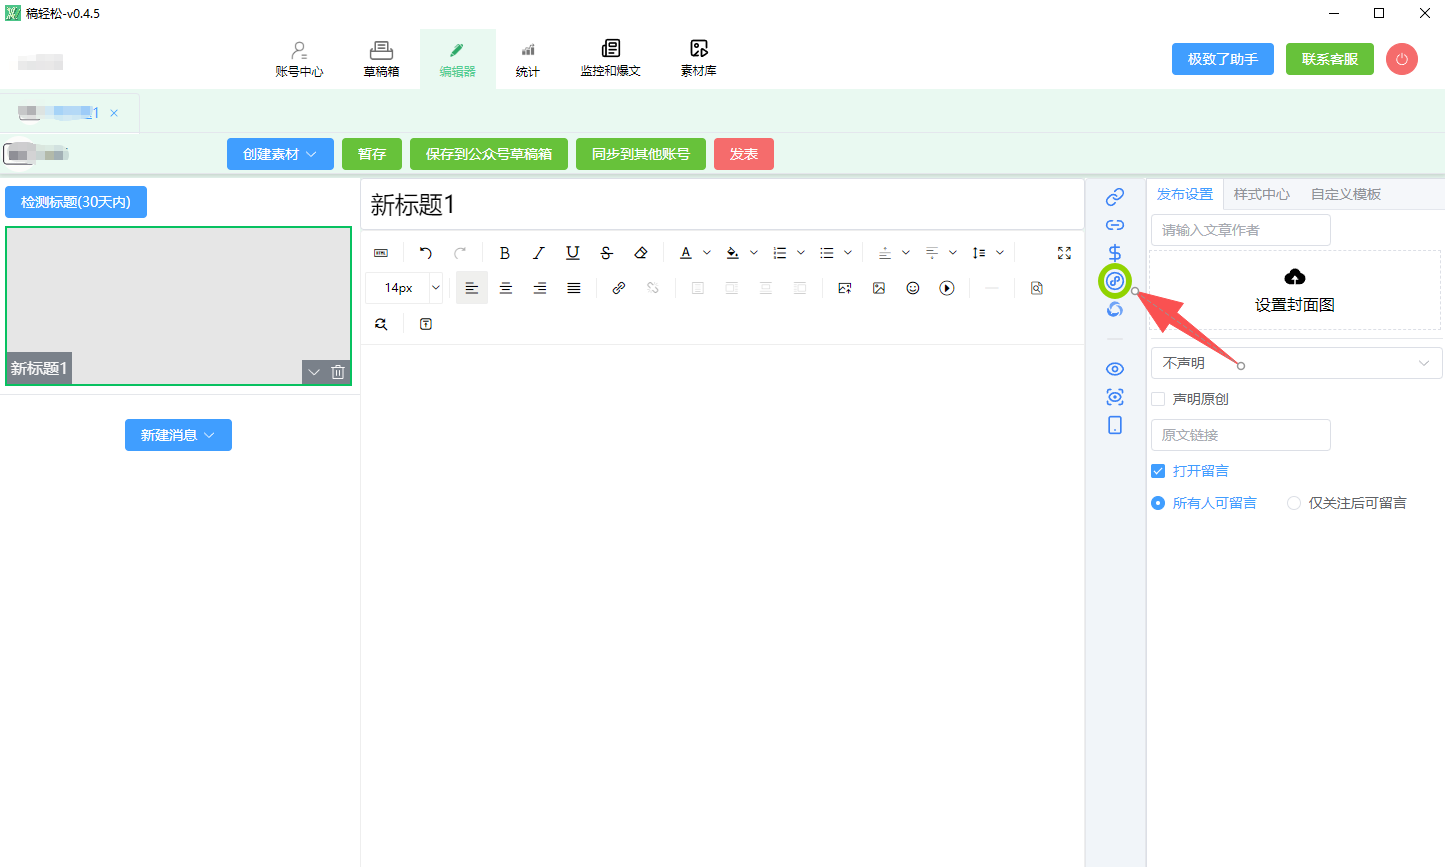The width and height of the screenshot is (1445, 867).
Task: Open the 统计 section
Action: click(x=527, y=59)
